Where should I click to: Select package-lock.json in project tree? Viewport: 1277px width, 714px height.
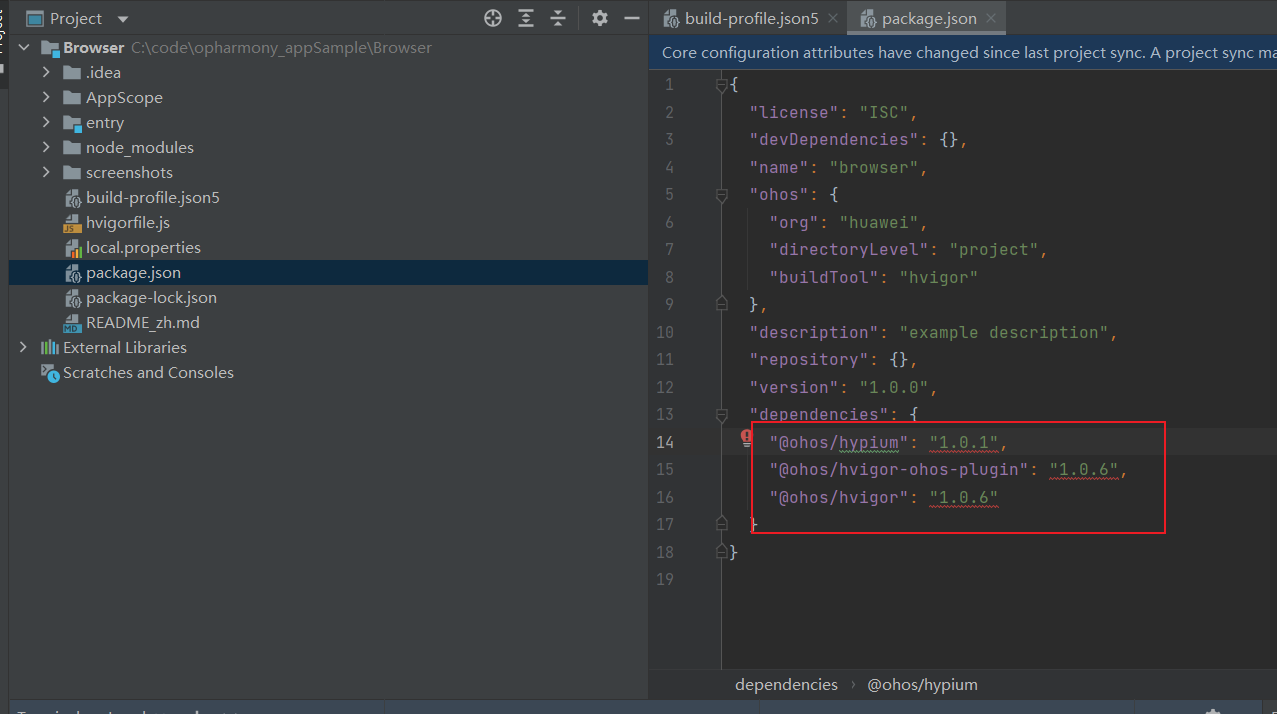click(151, 298)
